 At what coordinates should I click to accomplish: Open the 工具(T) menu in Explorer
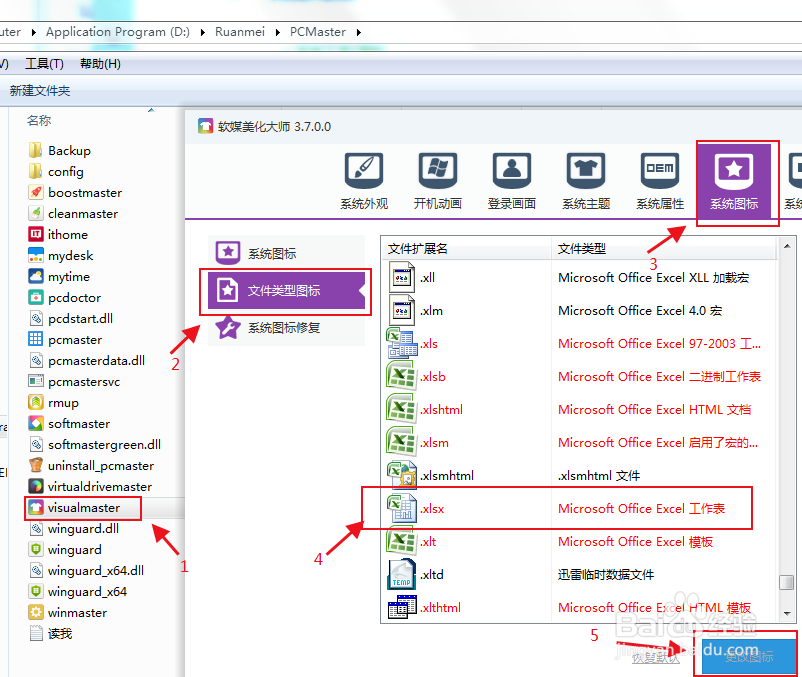44,64
